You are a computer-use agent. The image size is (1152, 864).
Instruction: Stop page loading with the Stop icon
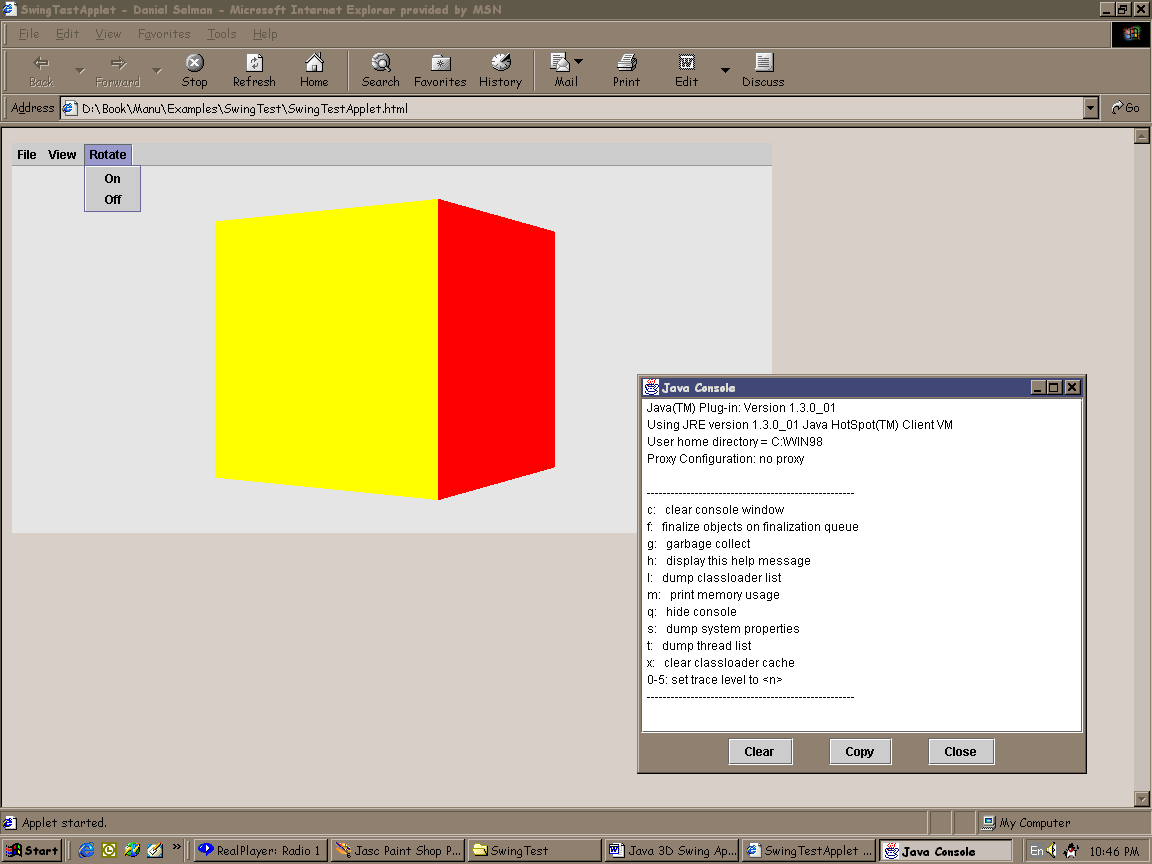[195, 62]
